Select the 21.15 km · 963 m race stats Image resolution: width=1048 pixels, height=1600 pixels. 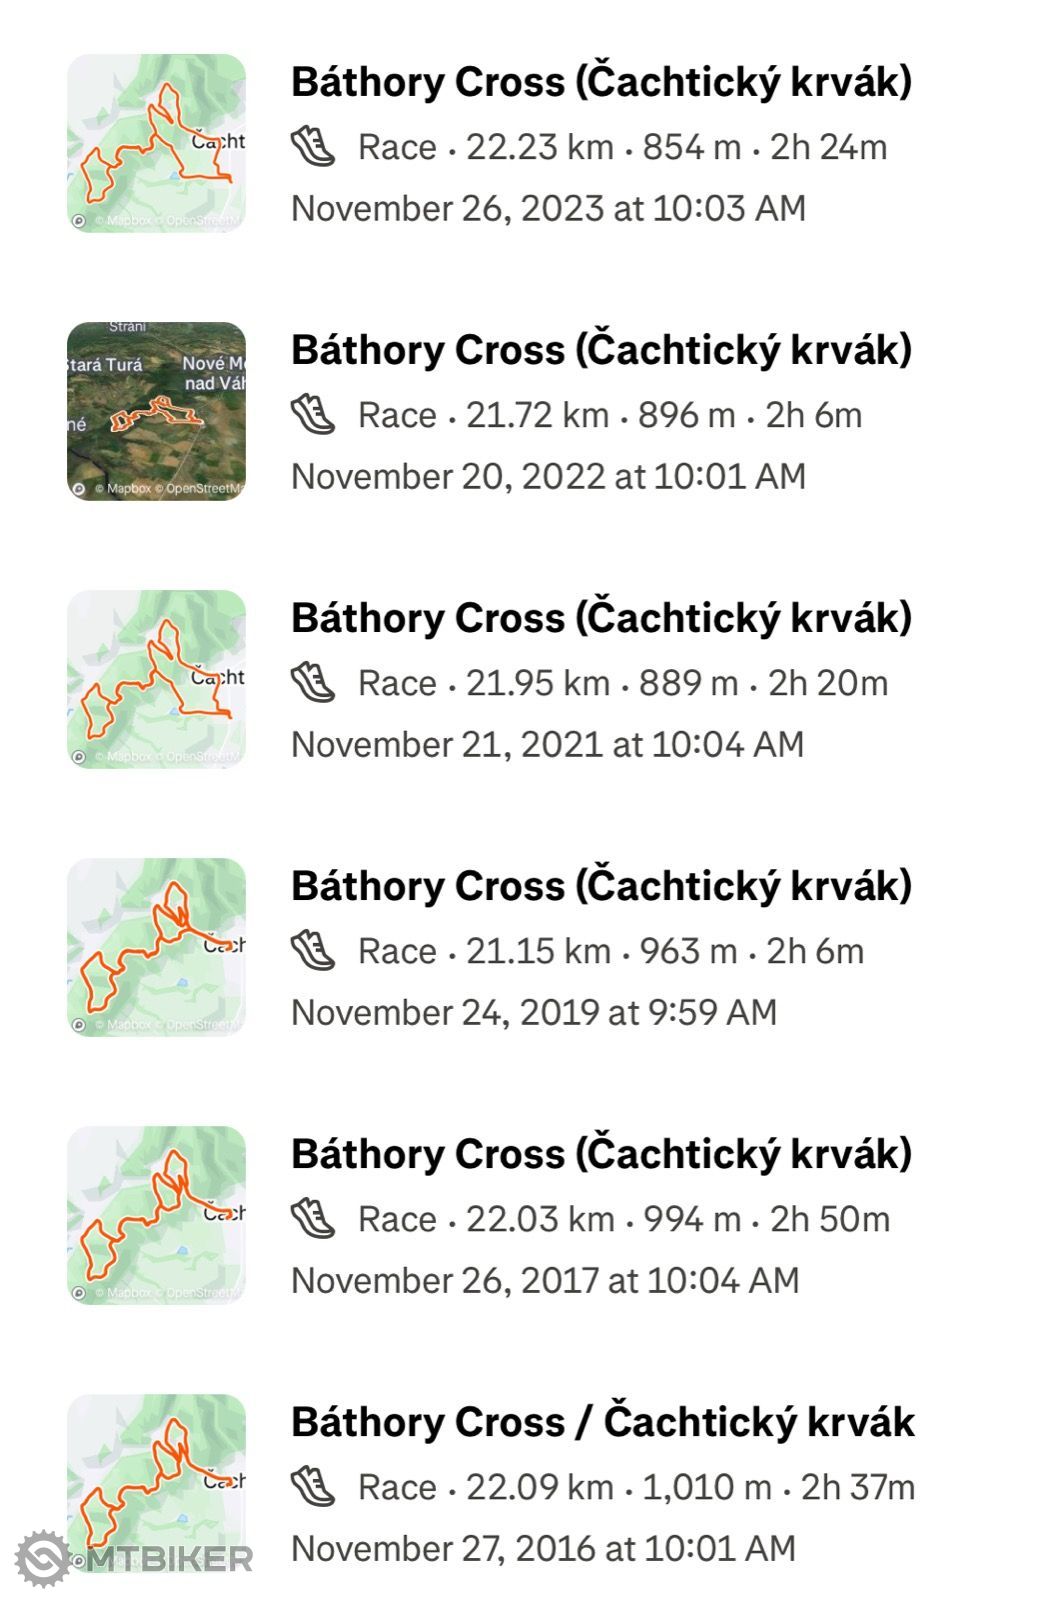(611, 950)
